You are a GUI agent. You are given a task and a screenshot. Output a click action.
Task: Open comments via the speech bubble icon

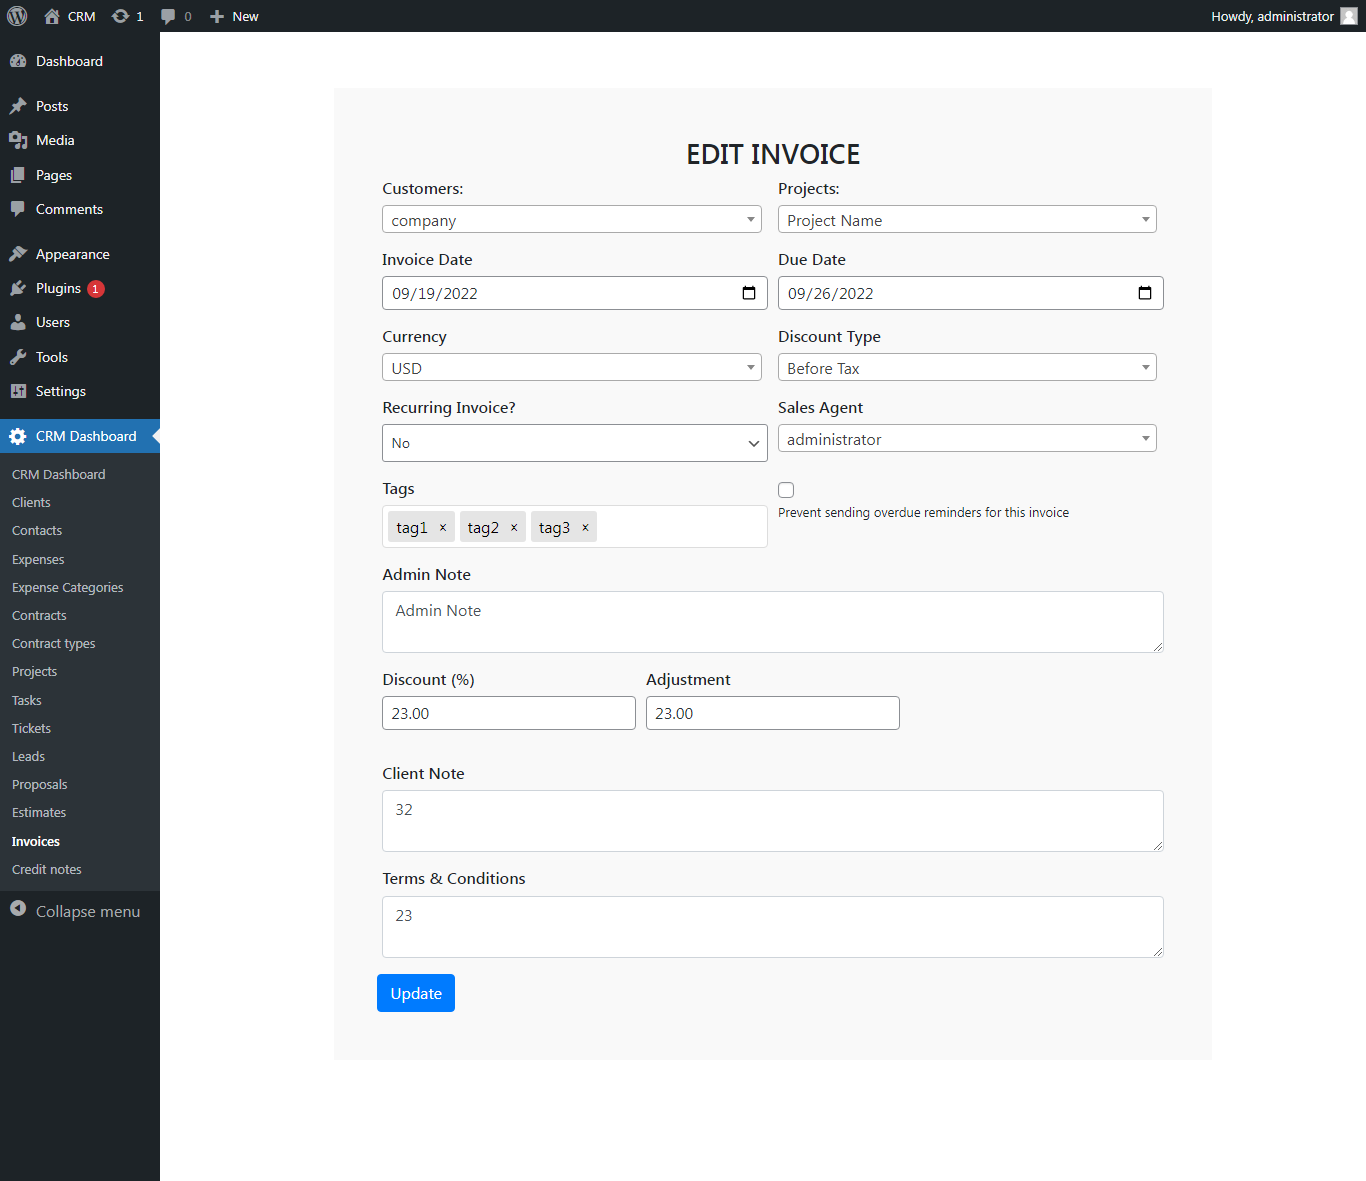(x=170, y=16)
